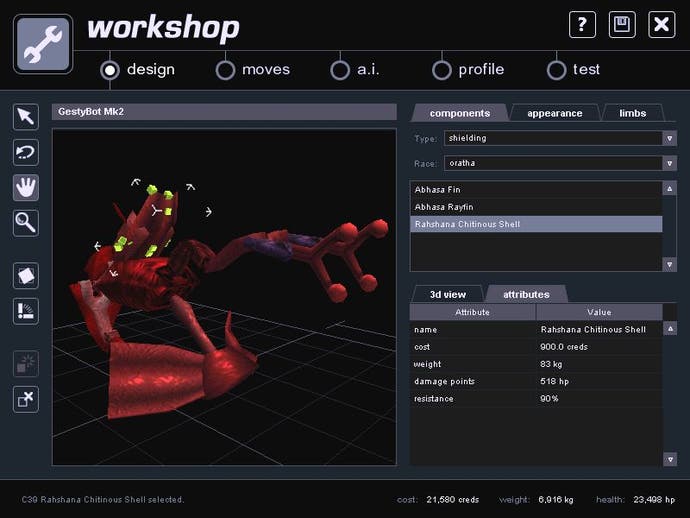Select the design radio button
Screen dimensions: 690x518
point(110,70)
